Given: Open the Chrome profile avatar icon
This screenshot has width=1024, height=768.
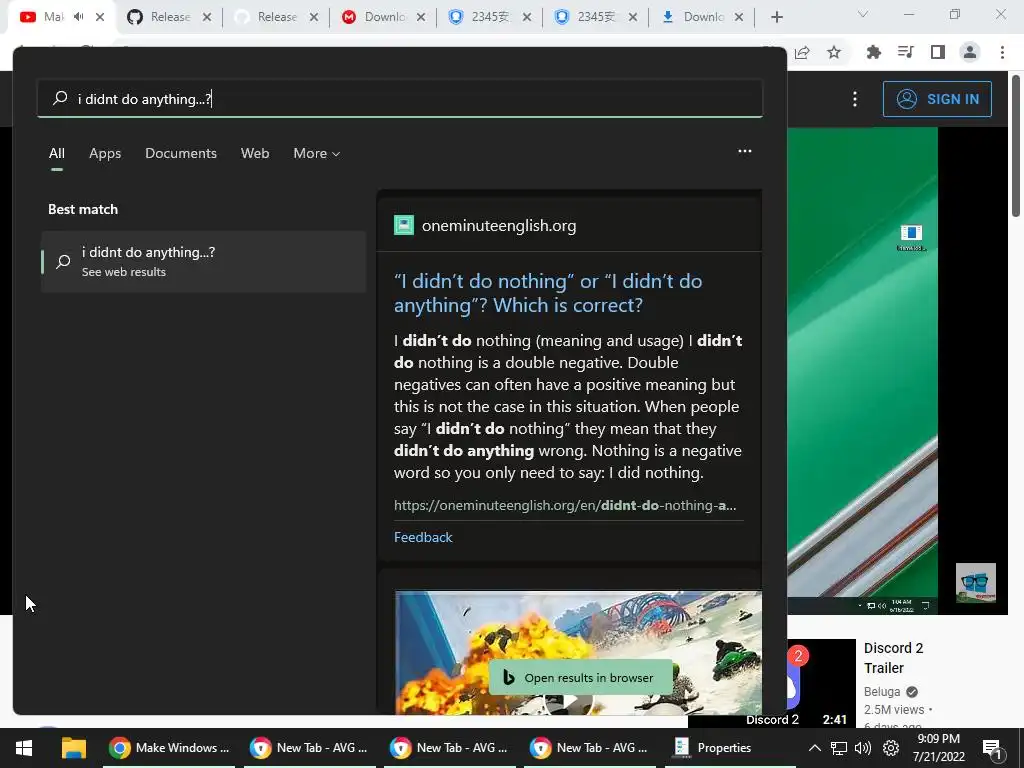Looking at the screenshot, I should (970, 52).
